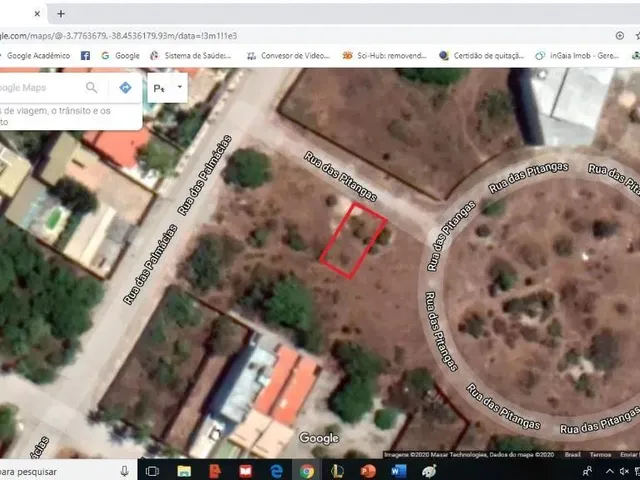
Task: Click the muted volume icon in tray
Action: pos(624,471)
